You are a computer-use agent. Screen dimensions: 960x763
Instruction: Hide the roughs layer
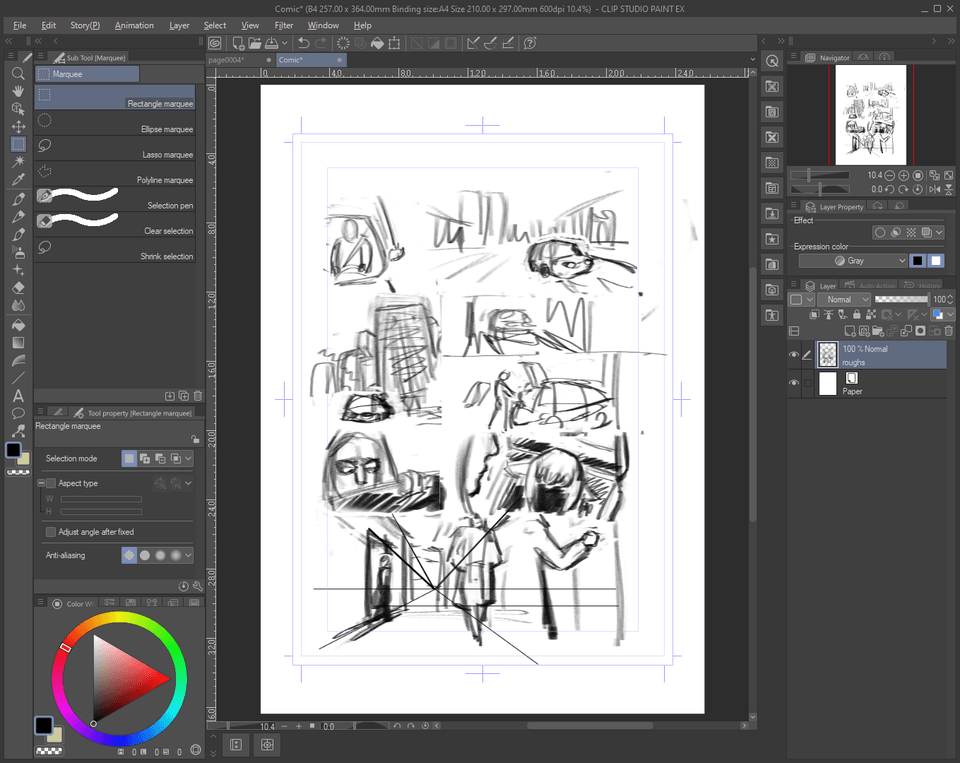[795, 354]
